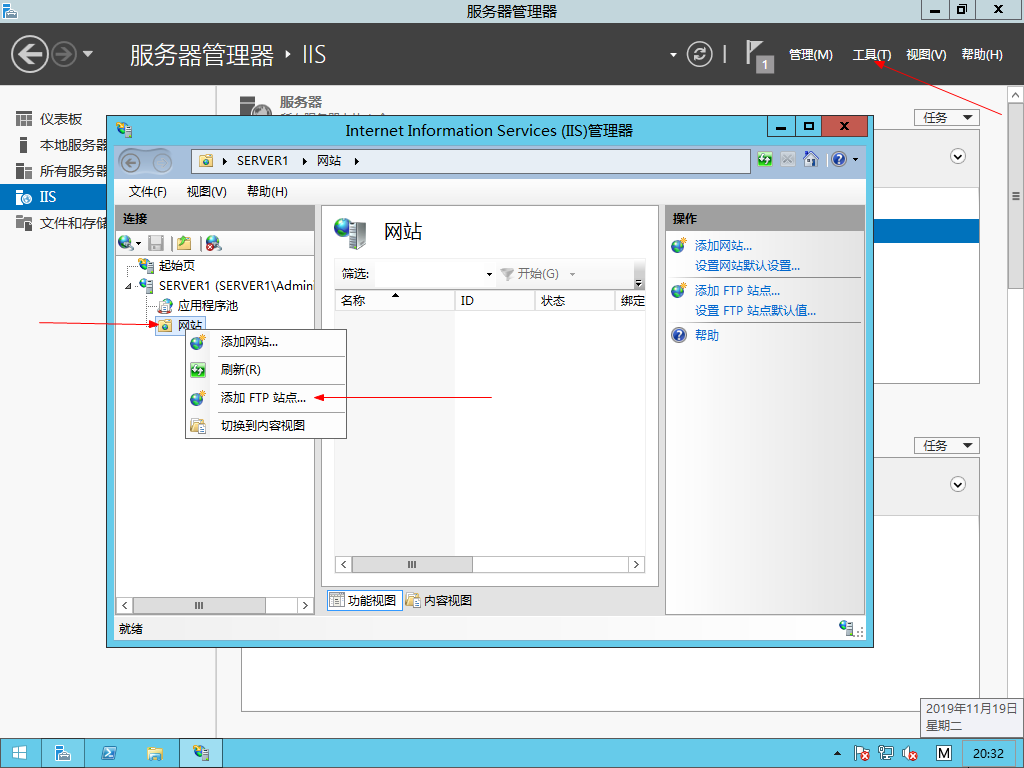The image size is (1024, 768).
Task: Click up folder icon in Connections toolbar
Action: coord(184,243)
